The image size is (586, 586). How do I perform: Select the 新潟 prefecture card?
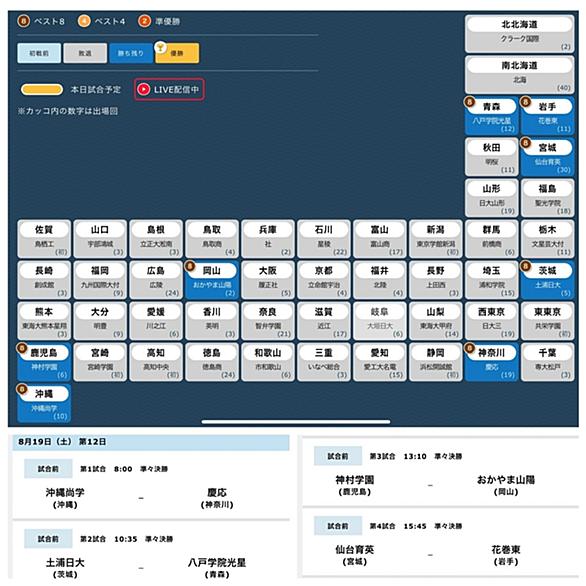click(436, 239)
